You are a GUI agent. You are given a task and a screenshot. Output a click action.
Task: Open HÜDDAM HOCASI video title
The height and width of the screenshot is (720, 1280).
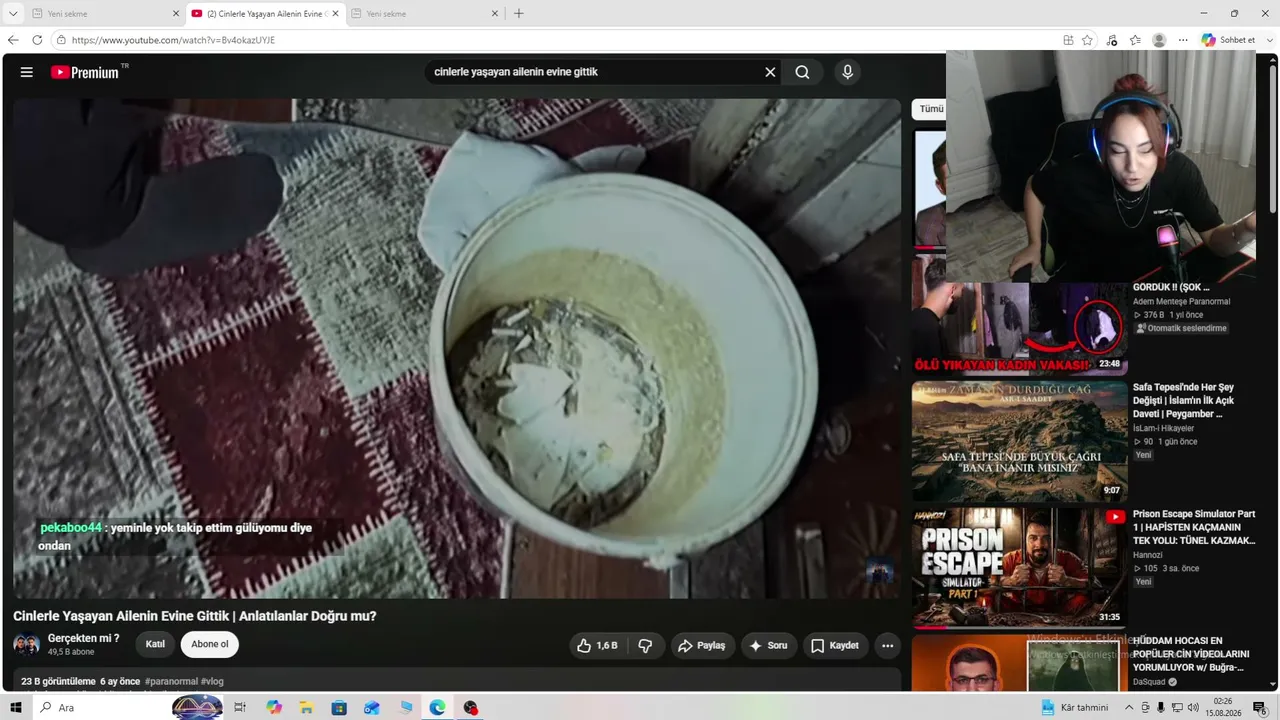tap(1189, 654)
